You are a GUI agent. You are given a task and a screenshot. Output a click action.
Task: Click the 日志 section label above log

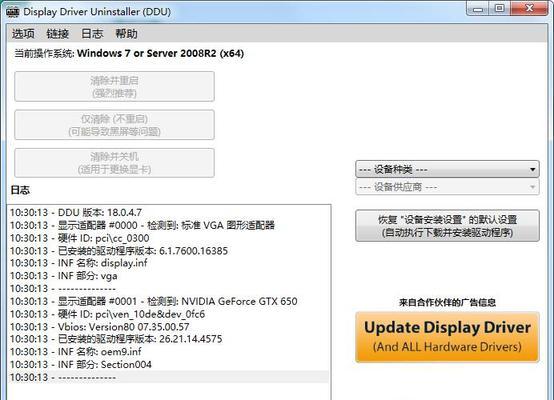[x=20, y=190]
